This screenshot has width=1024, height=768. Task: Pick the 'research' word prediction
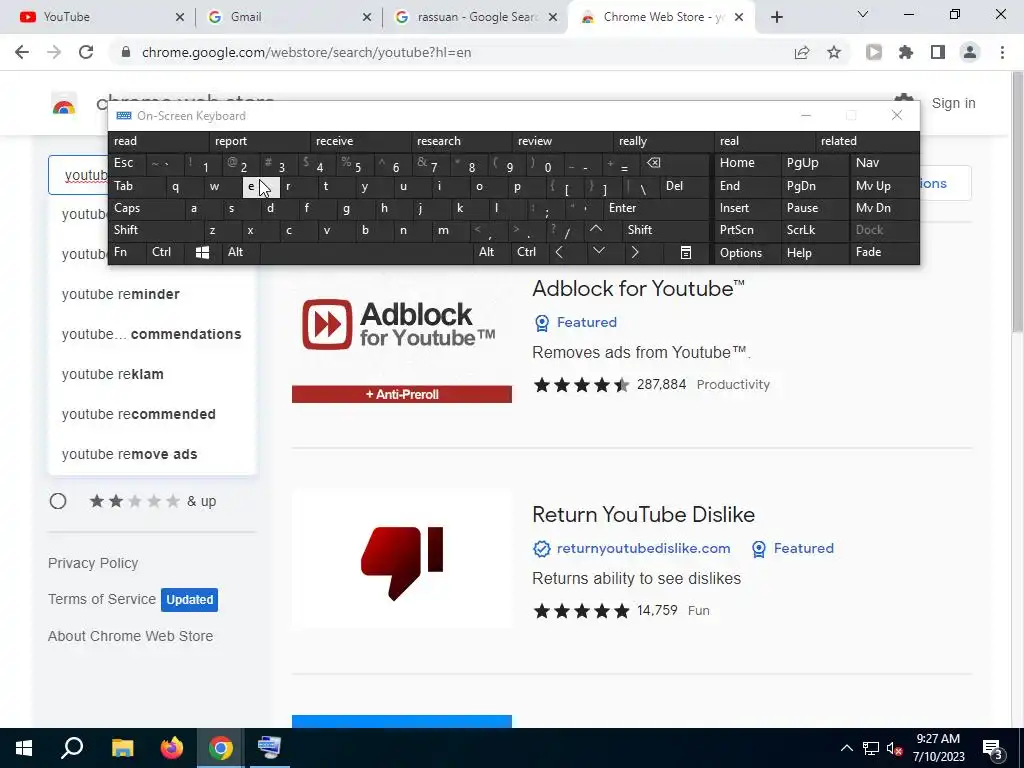pyautogui.click(x=462, y=141)
